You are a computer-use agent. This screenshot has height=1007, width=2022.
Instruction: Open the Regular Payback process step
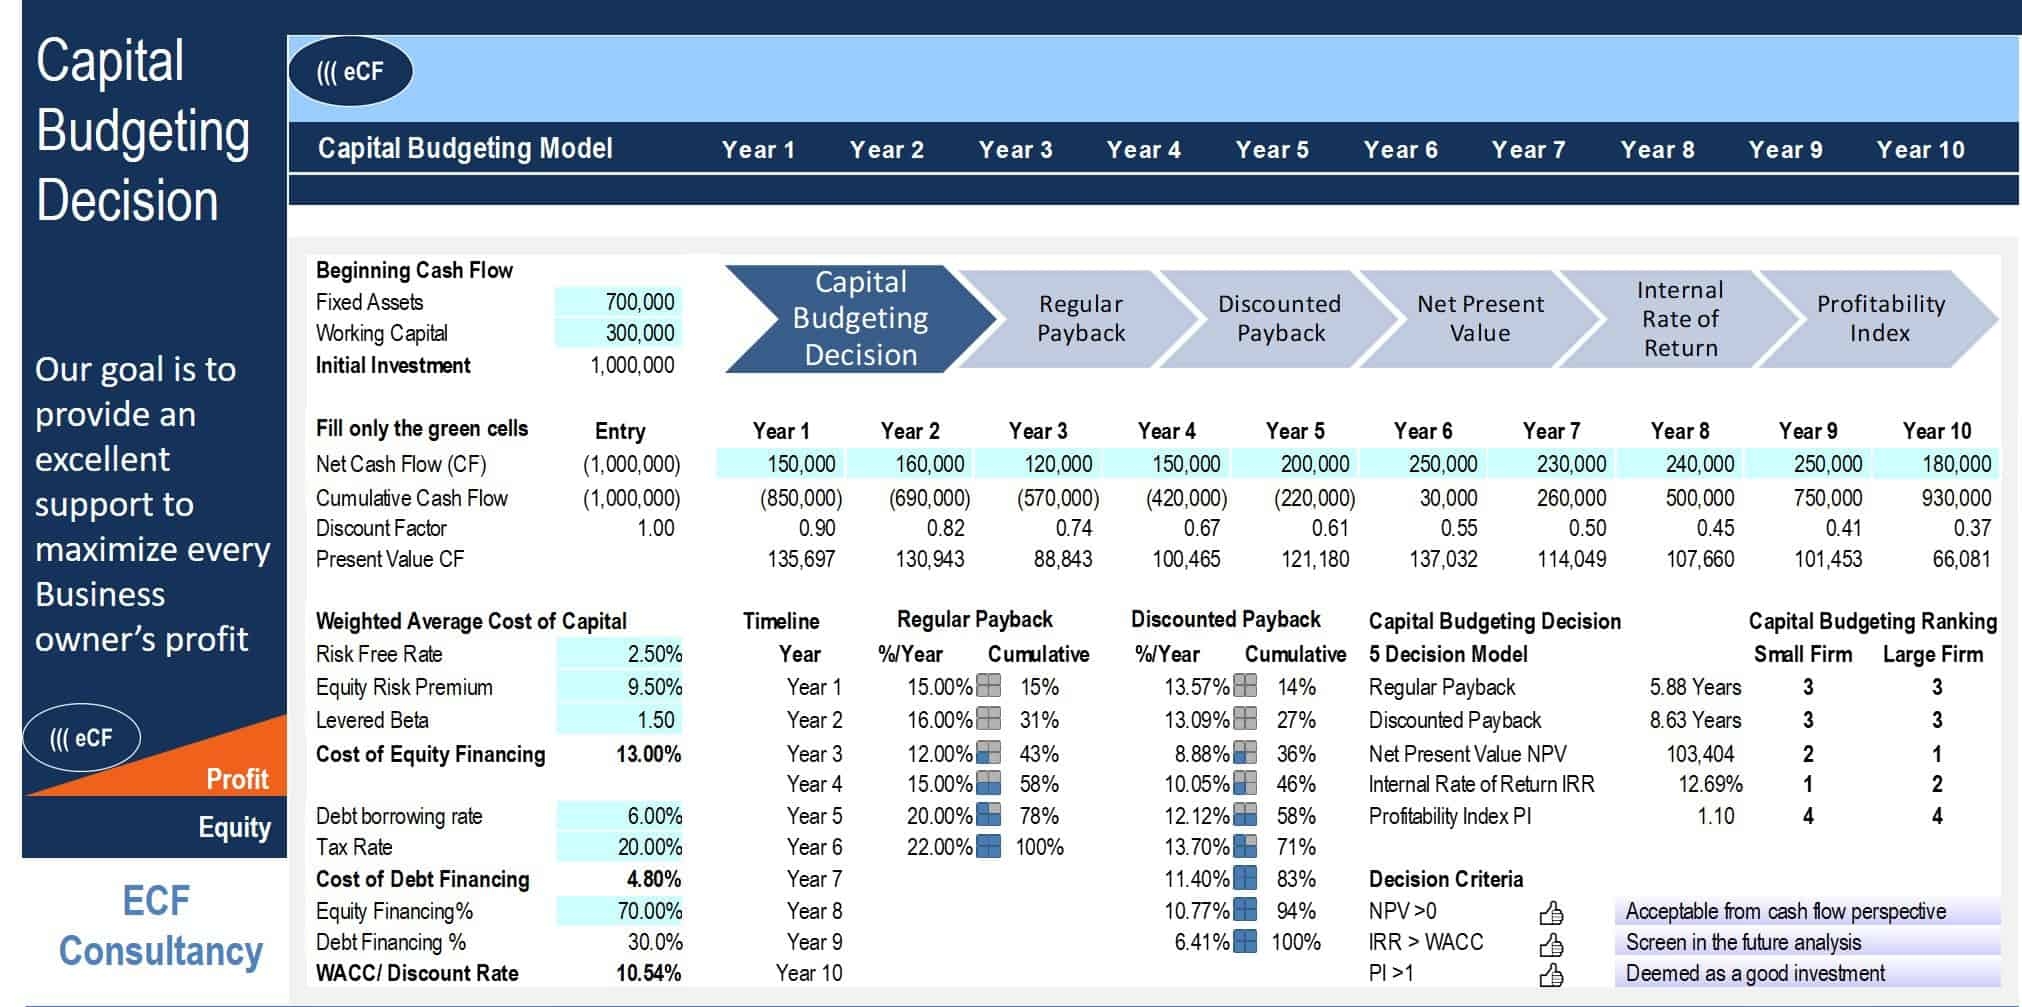pyautogui.click(x=1080, y=318)
